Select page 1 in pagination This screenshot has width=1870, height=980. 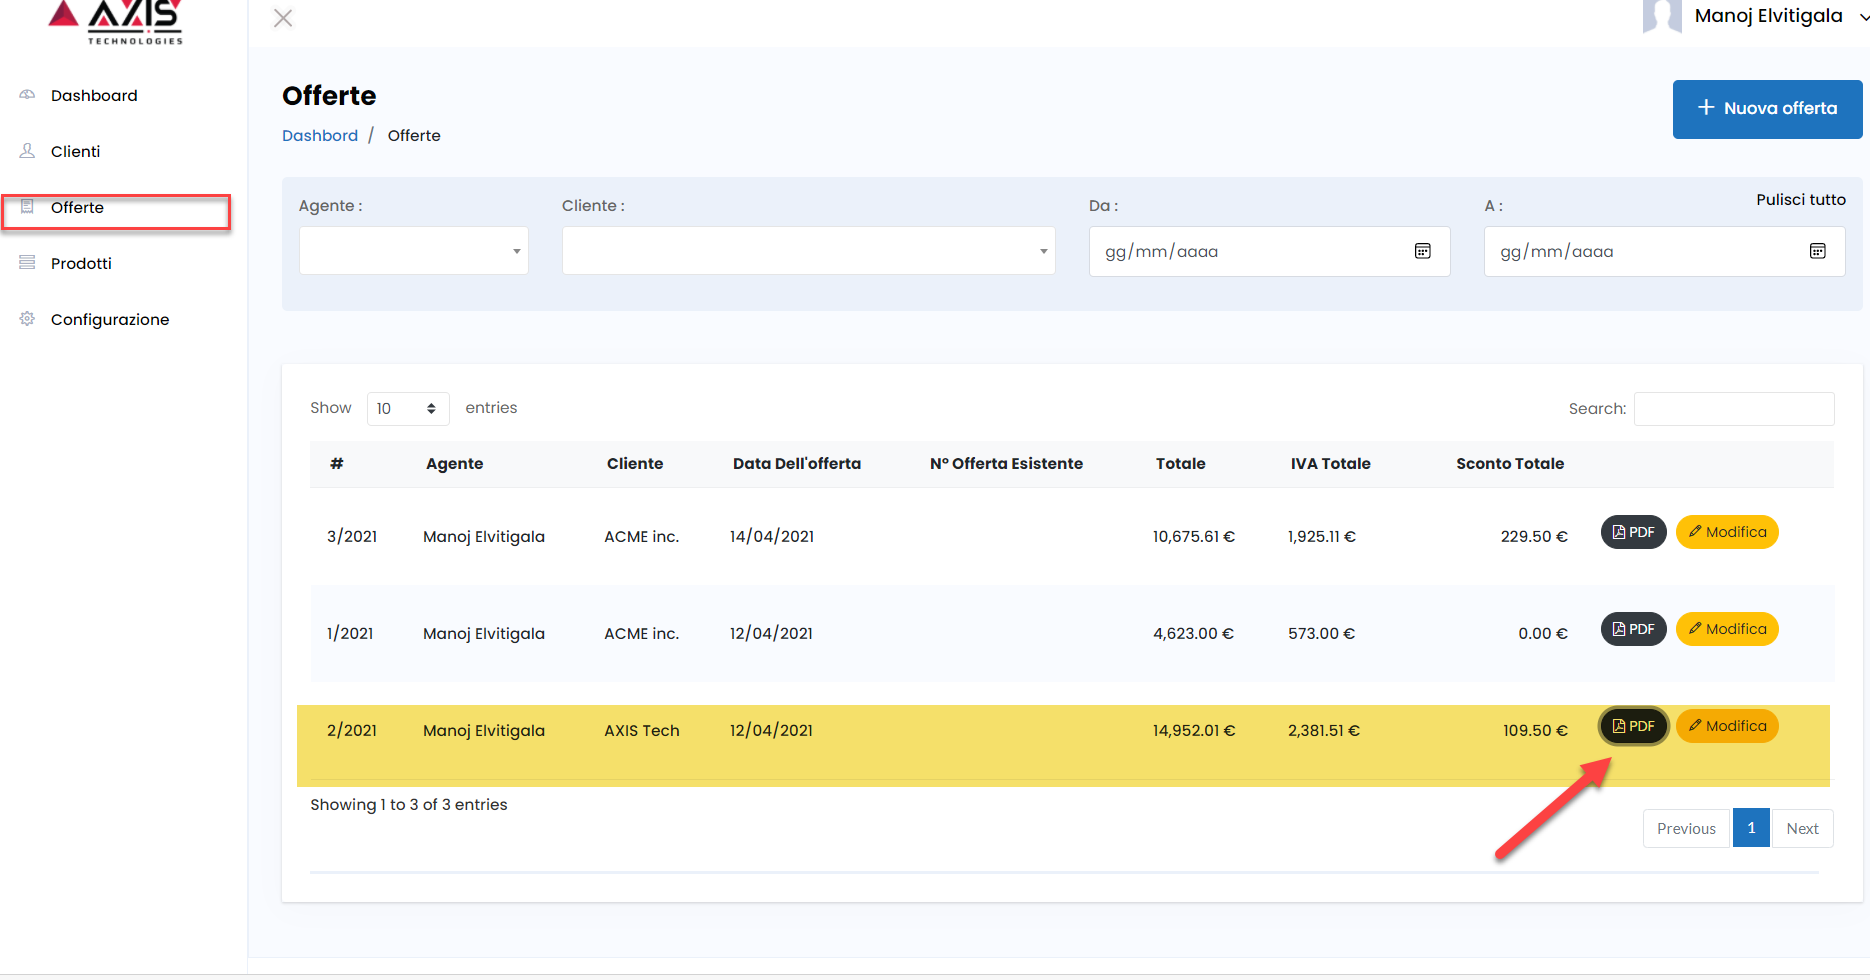tap(1751, 828)
